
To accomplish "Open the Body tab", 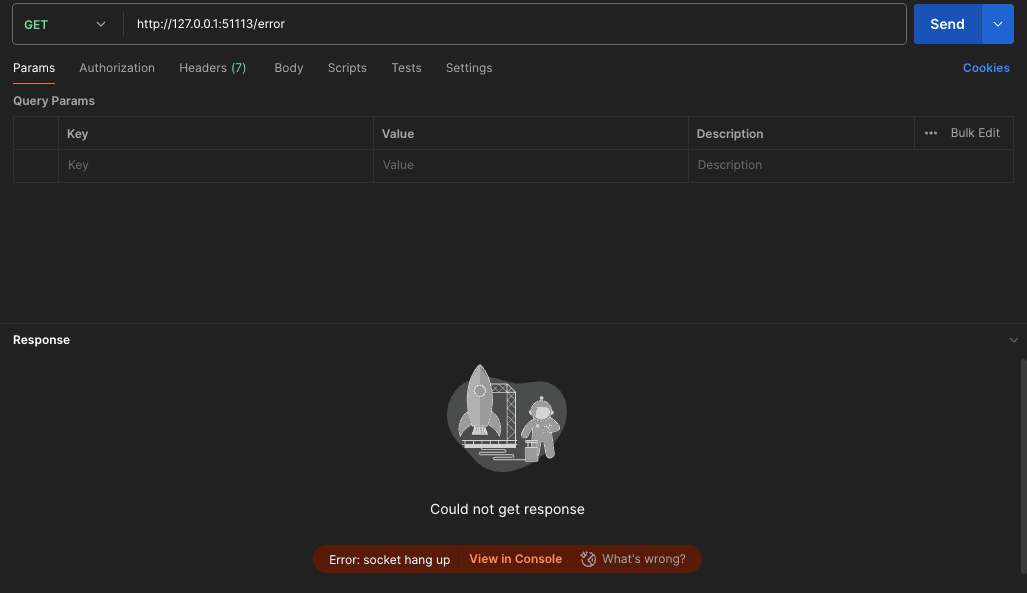I will pyautogui.click(x=288, y=67).
